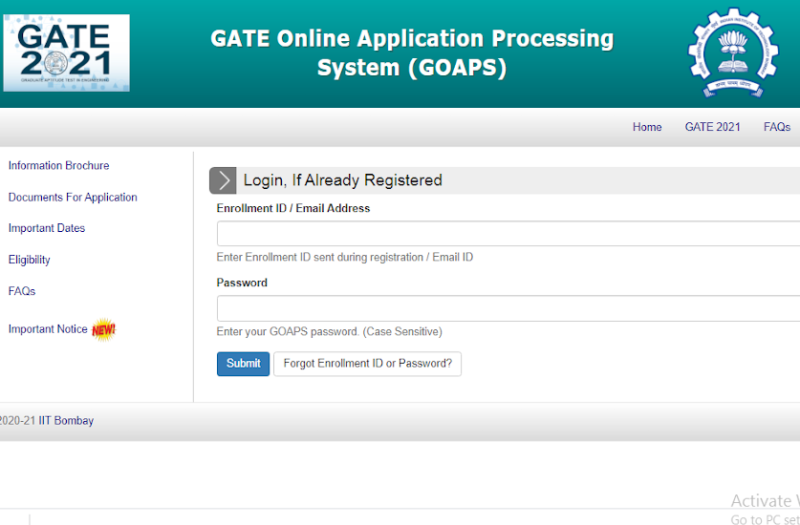This screenshot has height=525, width=800.
Task: Click Forgot Enrollment ID or Password button
Action: pos(367,364)
